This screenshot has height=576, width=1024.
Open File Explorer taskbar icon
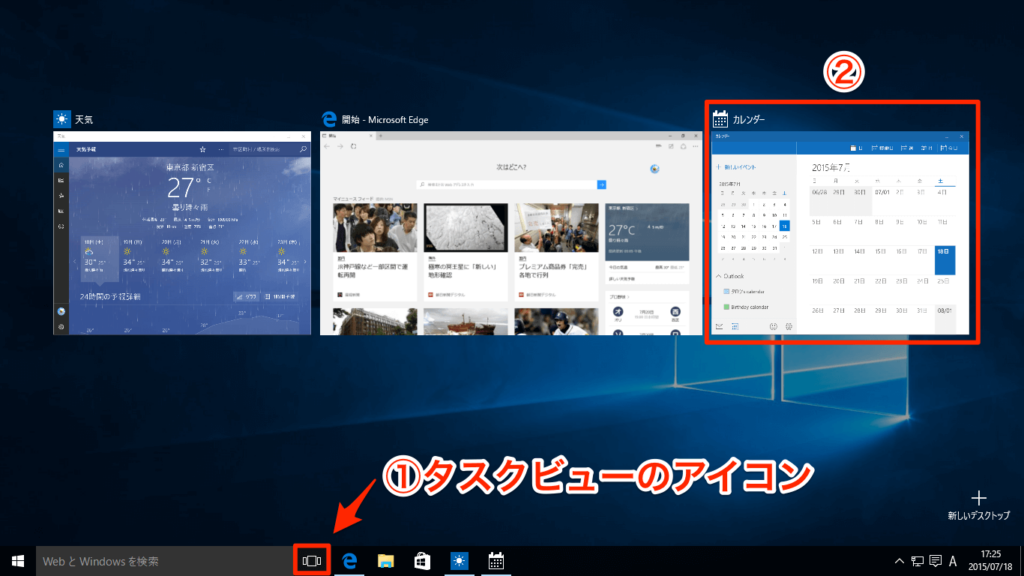(386, 561)
